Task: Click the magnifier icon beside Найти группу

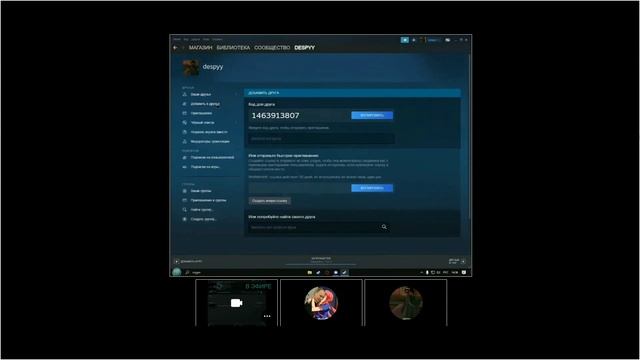Action: click(x=184, y=209)
